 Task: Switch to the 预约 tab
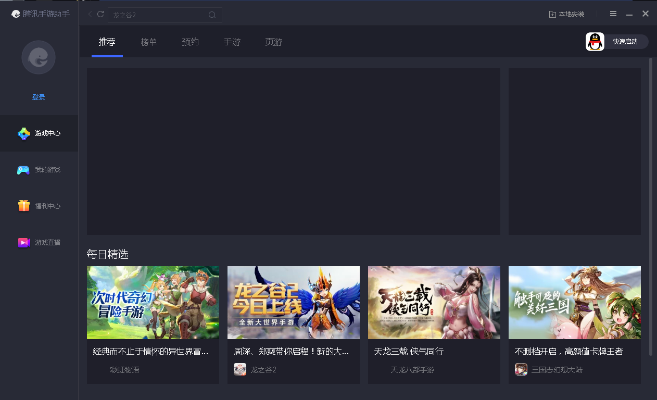[190, 42]
